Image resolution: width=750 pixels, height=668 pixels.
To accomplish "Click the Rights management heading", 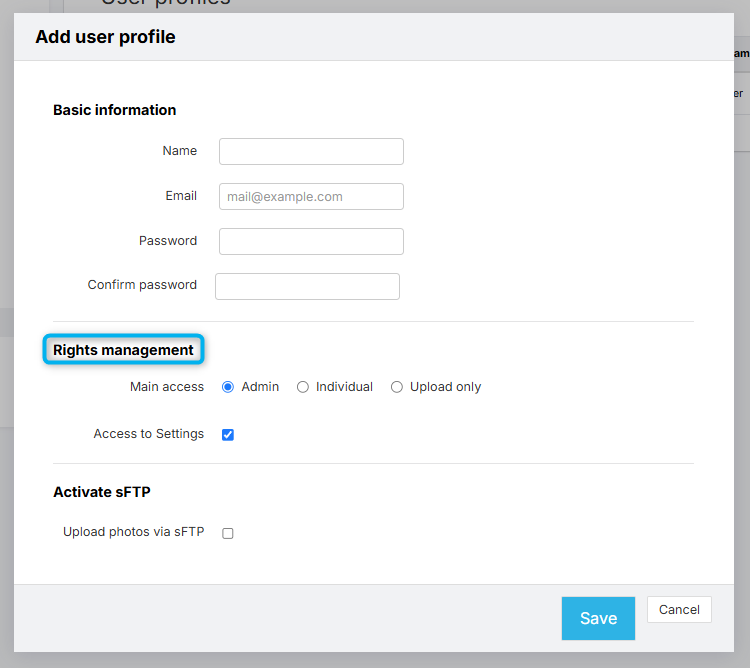I will click(x=123, y=350).
